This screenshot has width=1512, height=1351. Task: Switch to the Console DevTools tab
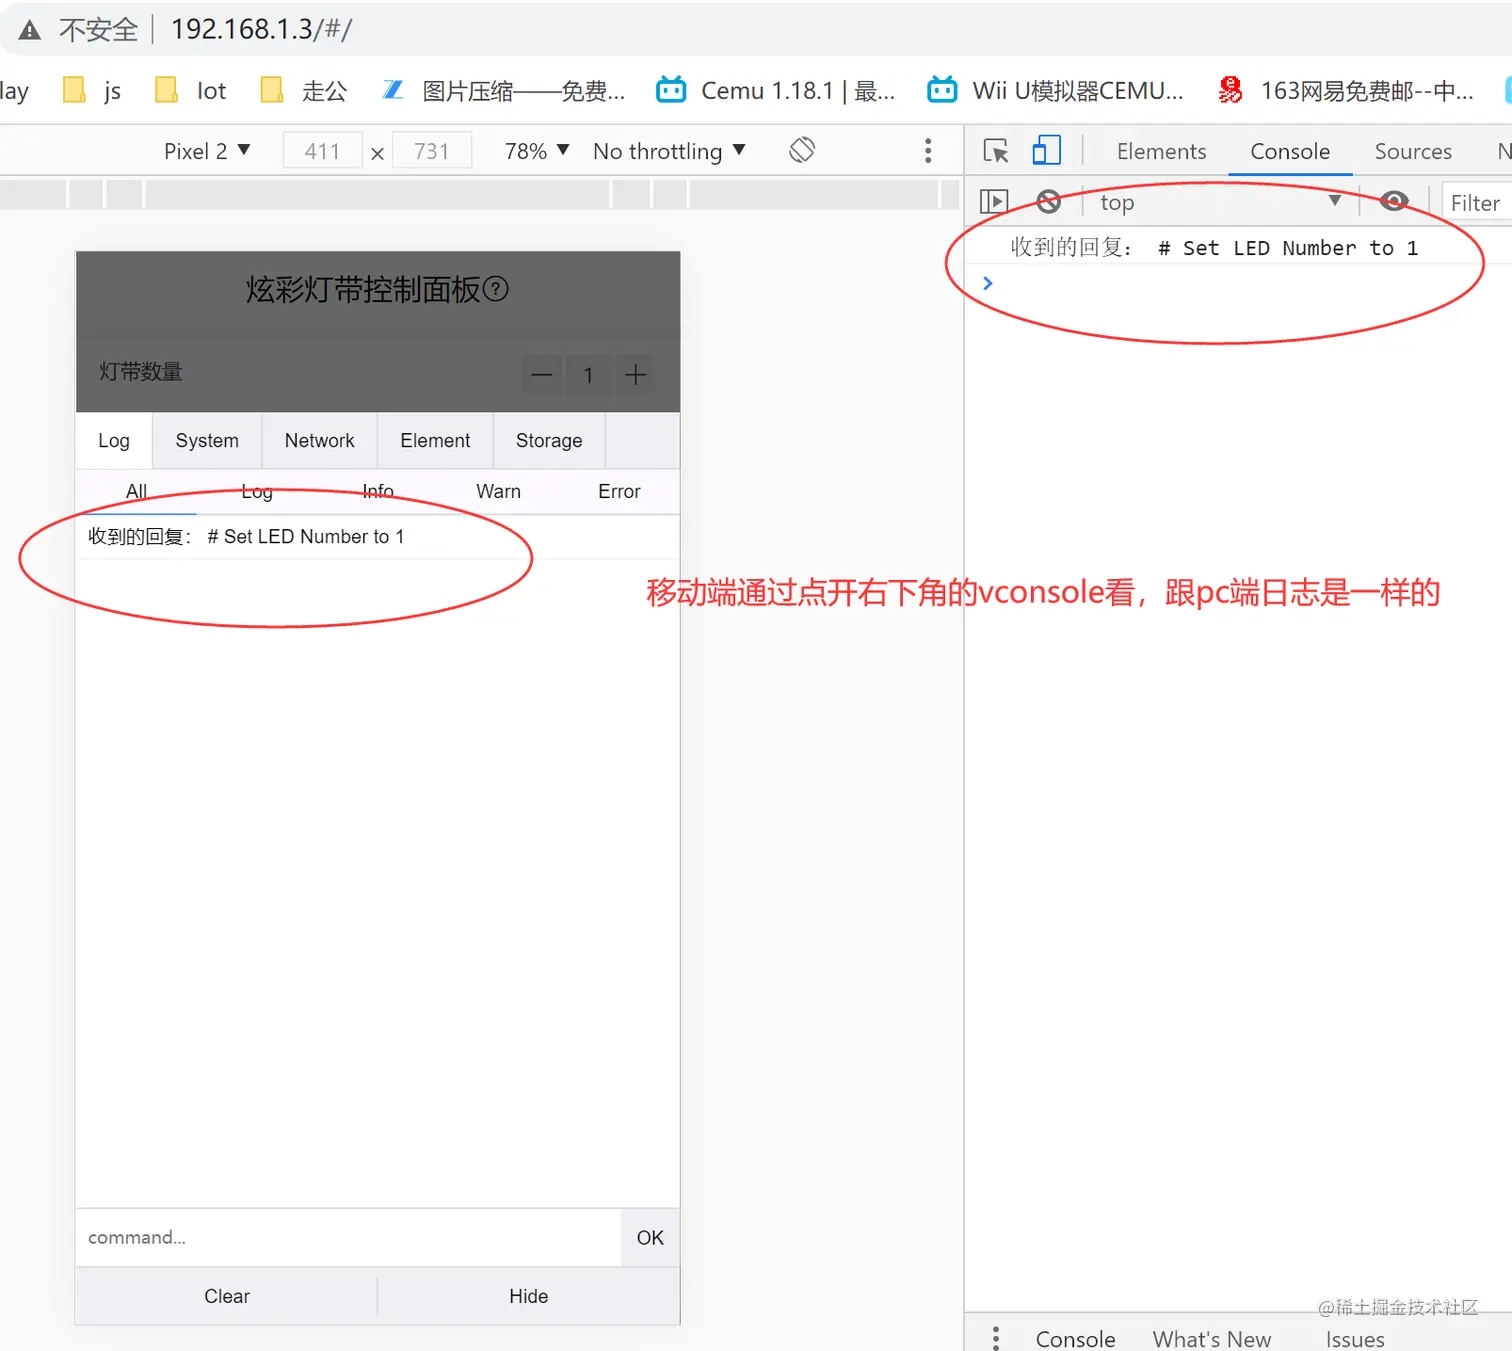[x=1290, y=151]
